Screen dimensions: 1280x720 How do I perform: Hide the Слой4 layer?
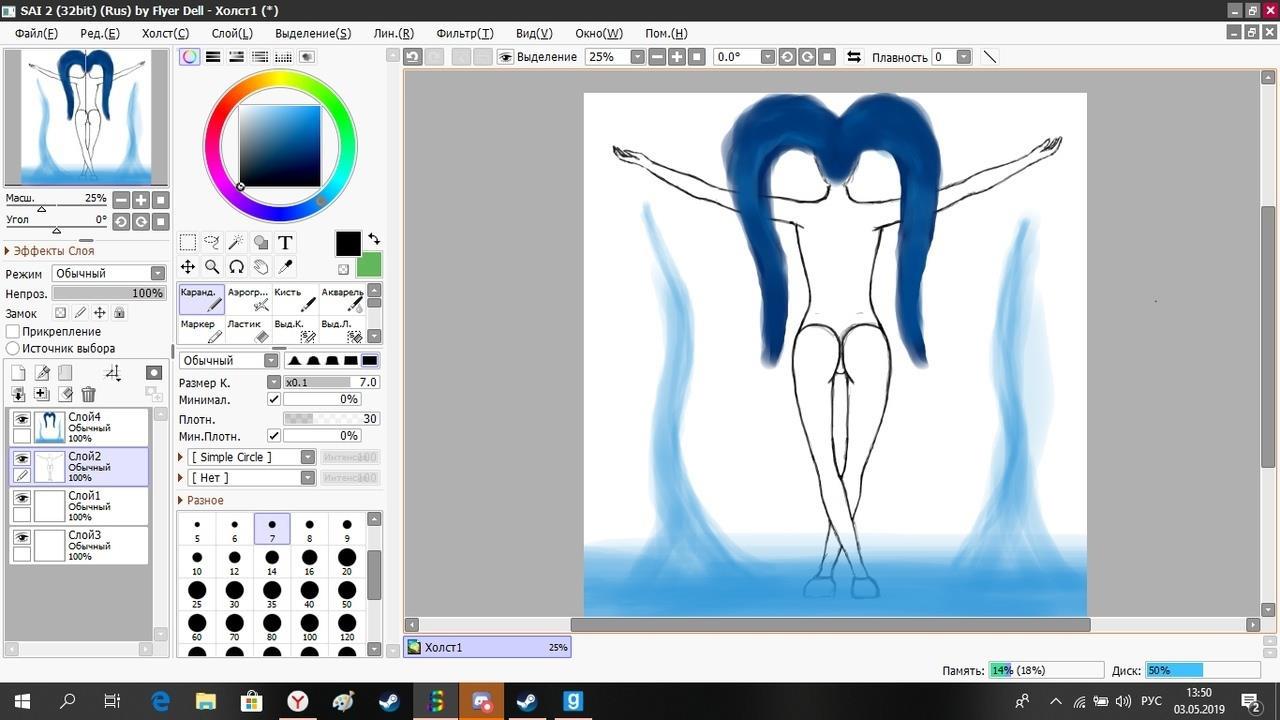(21, 420)
